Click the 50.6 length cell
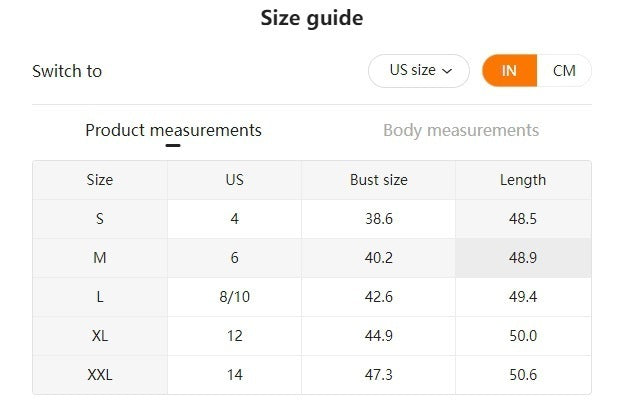Viewport: 628px width, 409px height. (523, 375)
